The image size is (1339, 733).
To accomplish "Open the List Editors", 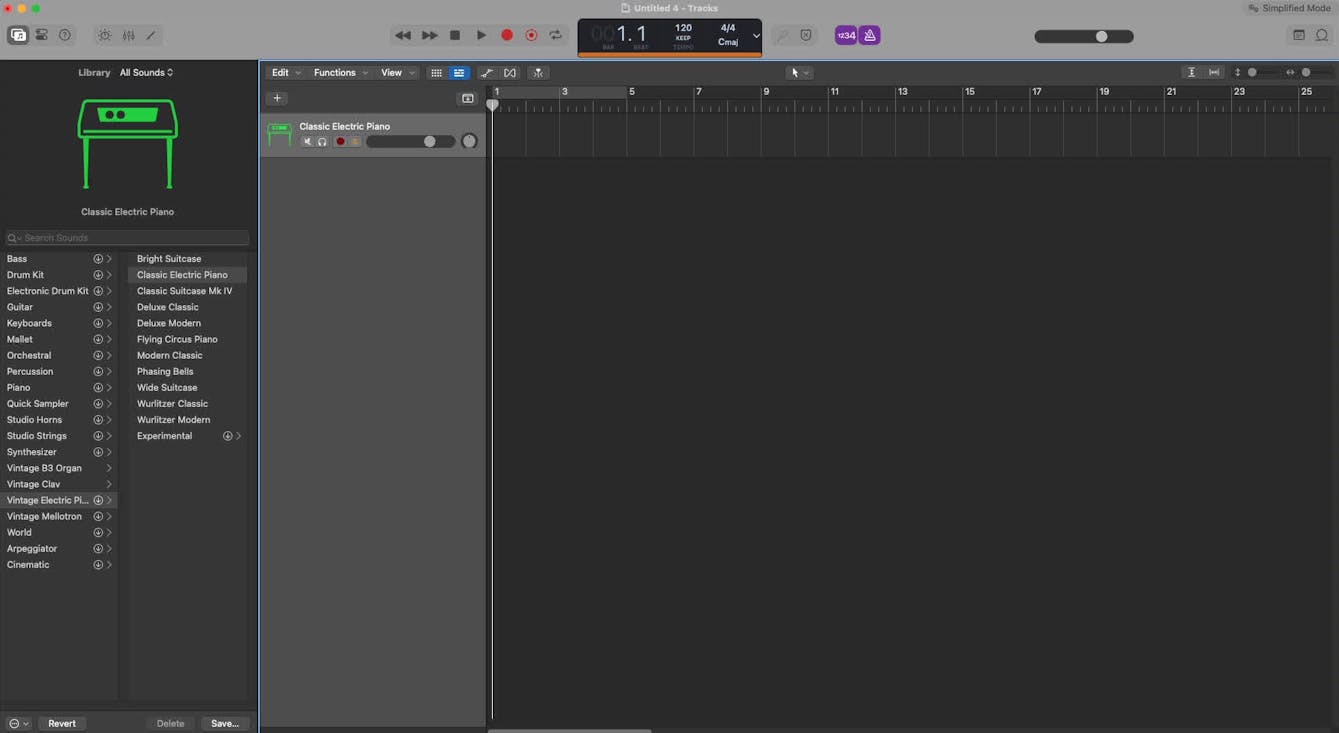I will tap(1298, 35).
